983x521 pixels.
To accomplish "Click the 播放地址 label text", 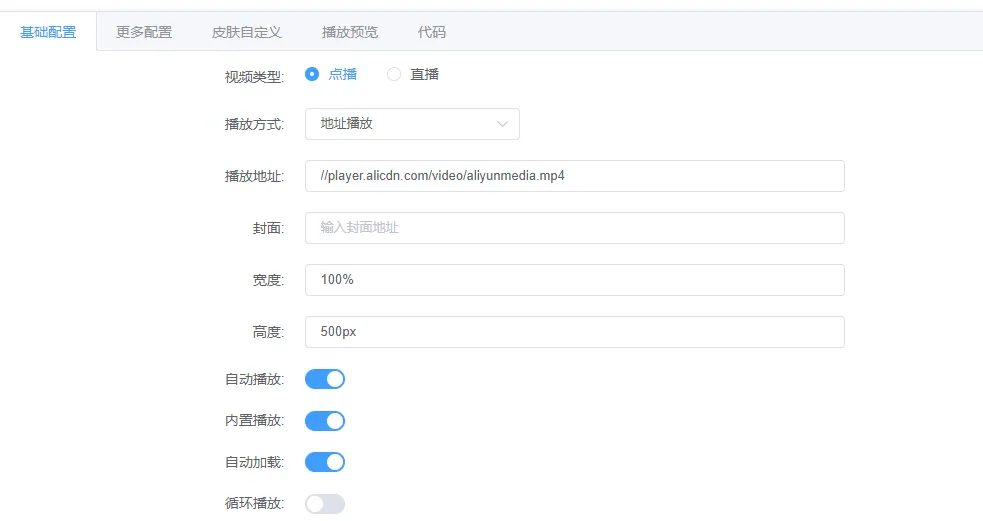I will pos(254,177).
